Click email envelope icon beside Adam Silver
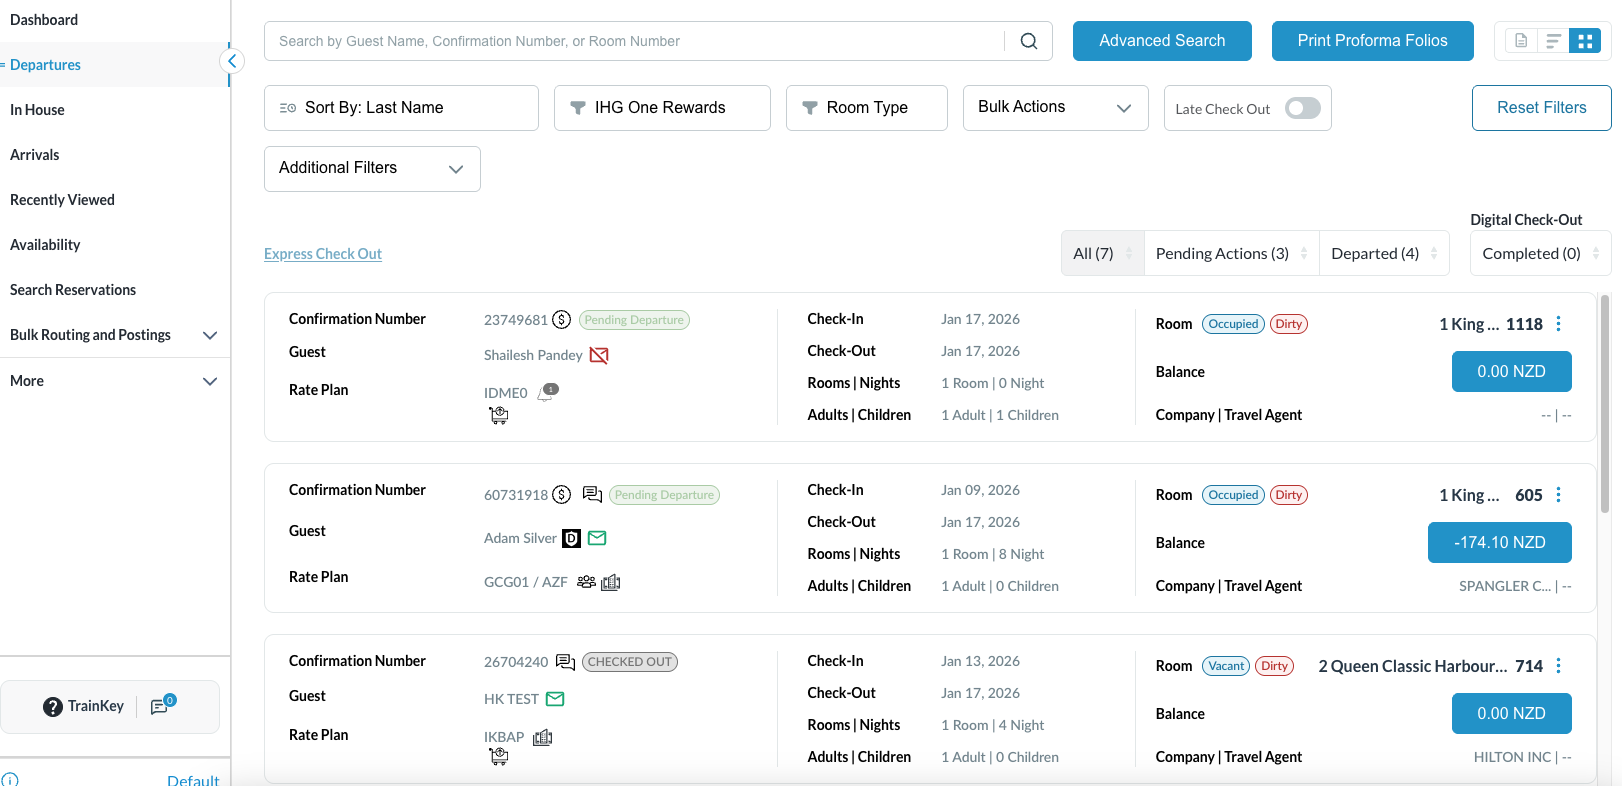1622x786 pixels. coord(597,538)
